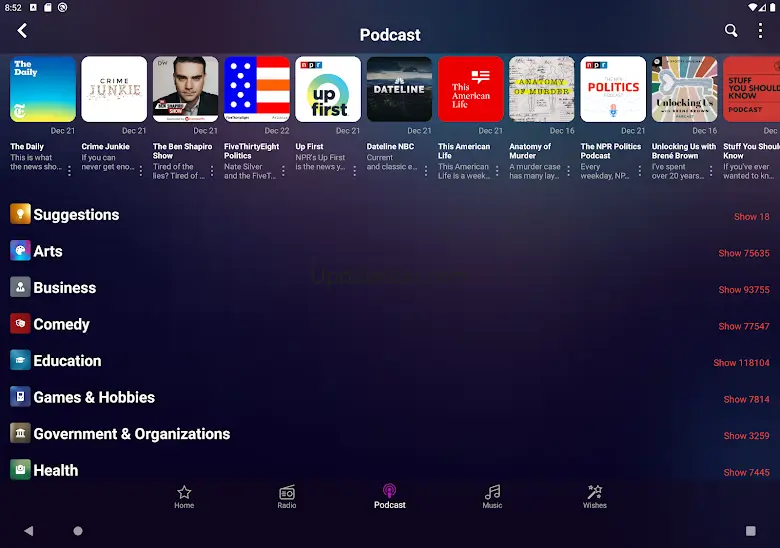Screen dimensions: 780x548
Task: Select the Business category label
Action: tap(65, 287)
